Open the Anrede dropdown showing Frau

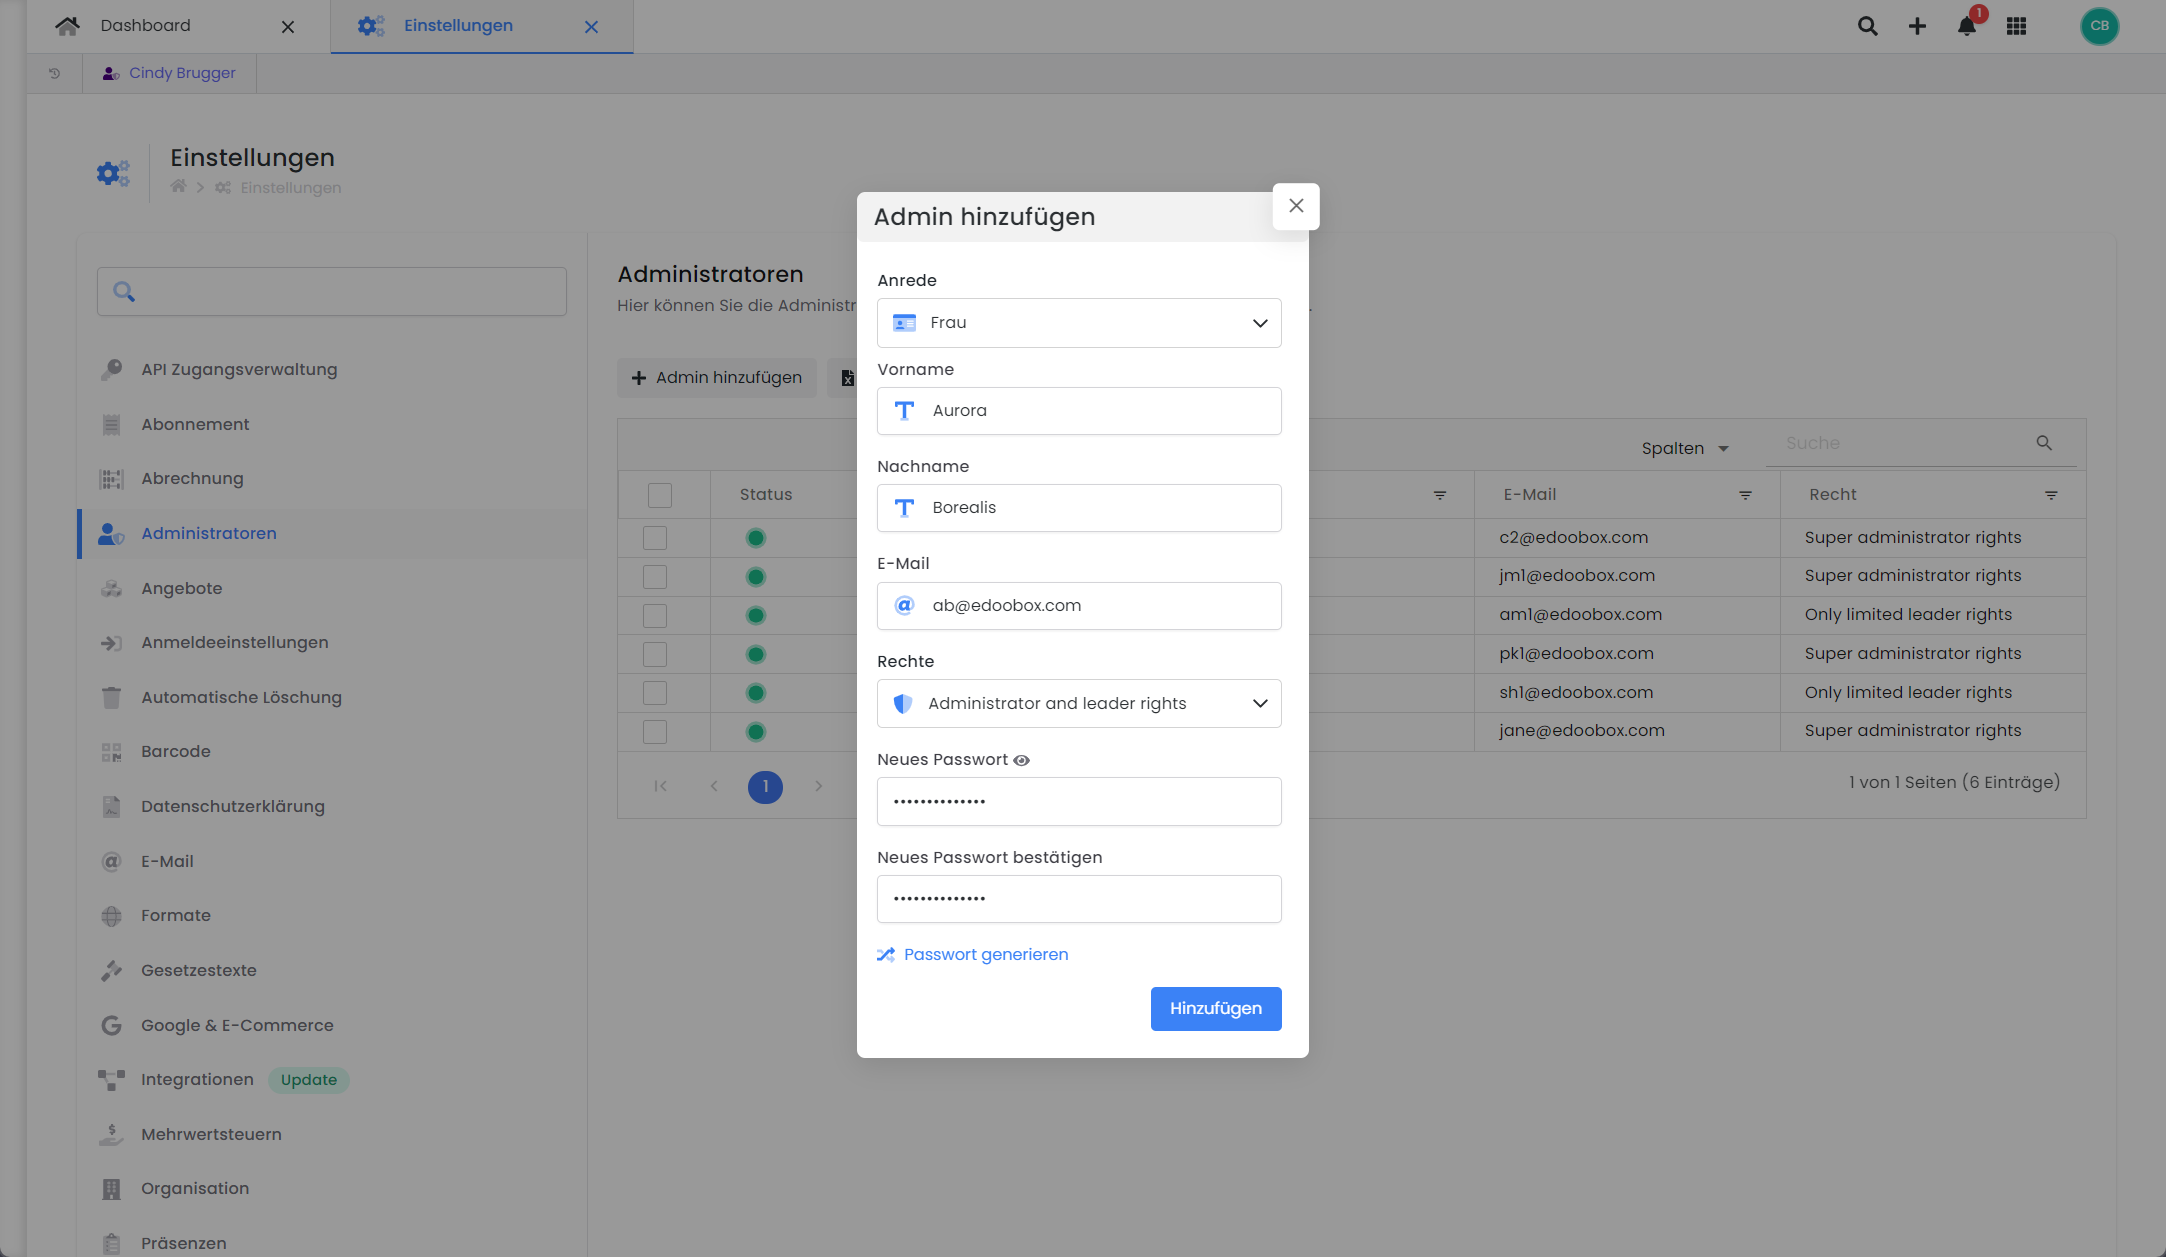pos(1078,322)
